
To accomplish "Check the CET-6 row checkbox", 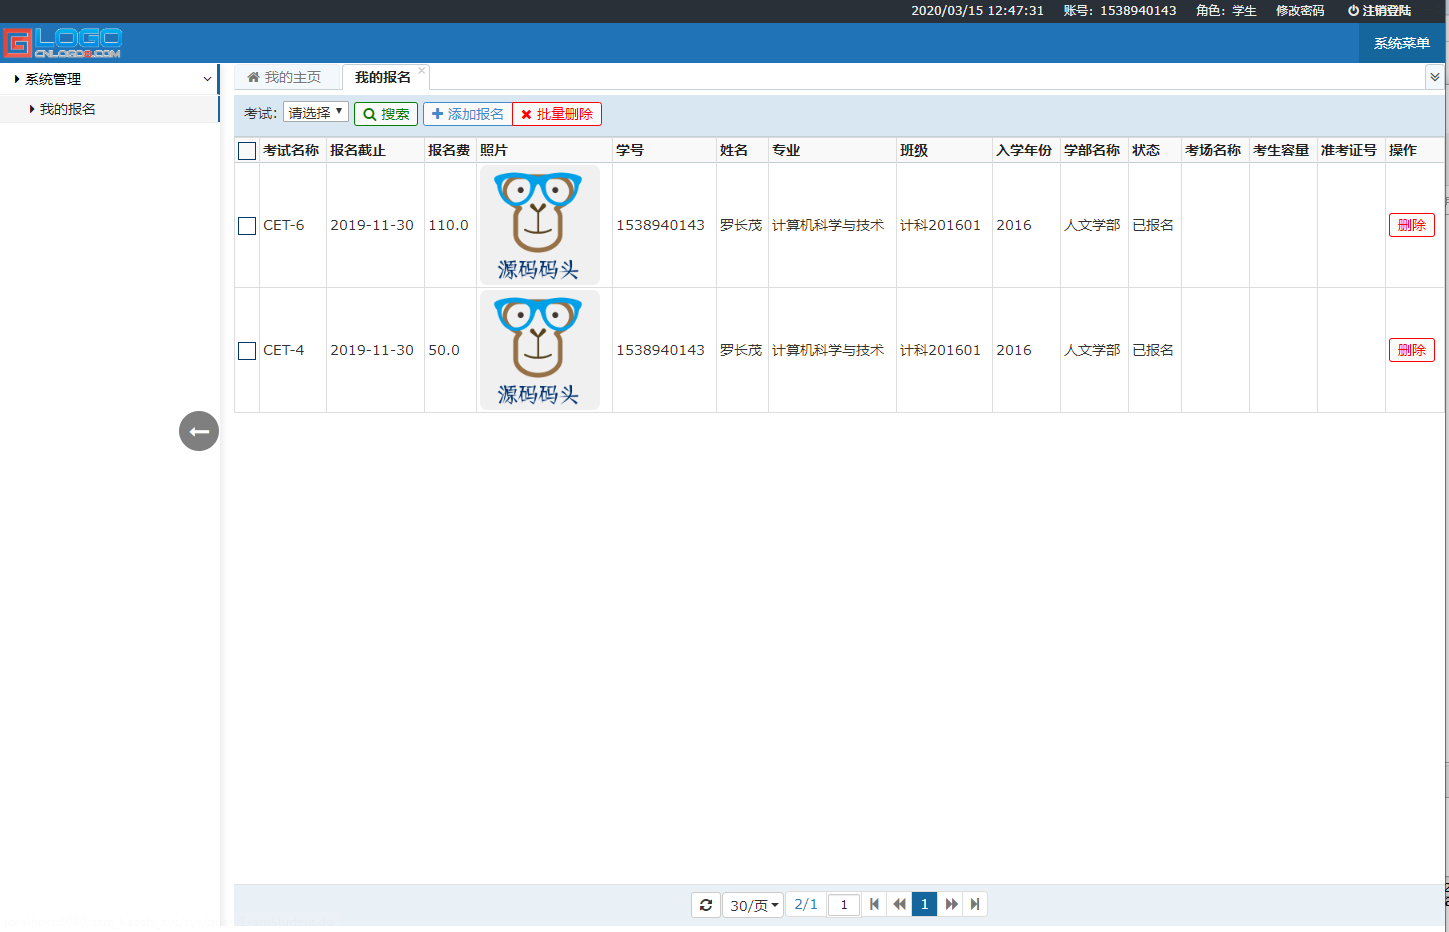I will [x=247, y=226].
